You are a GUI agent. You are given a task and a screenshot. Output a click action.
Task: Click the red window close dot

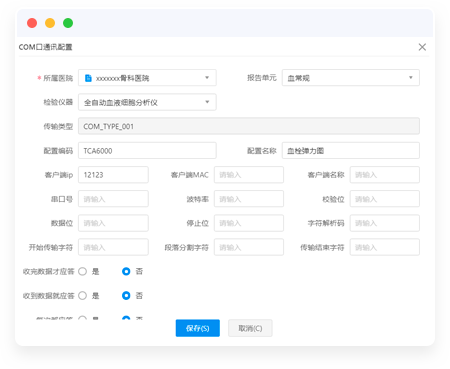tap(32, 23)
